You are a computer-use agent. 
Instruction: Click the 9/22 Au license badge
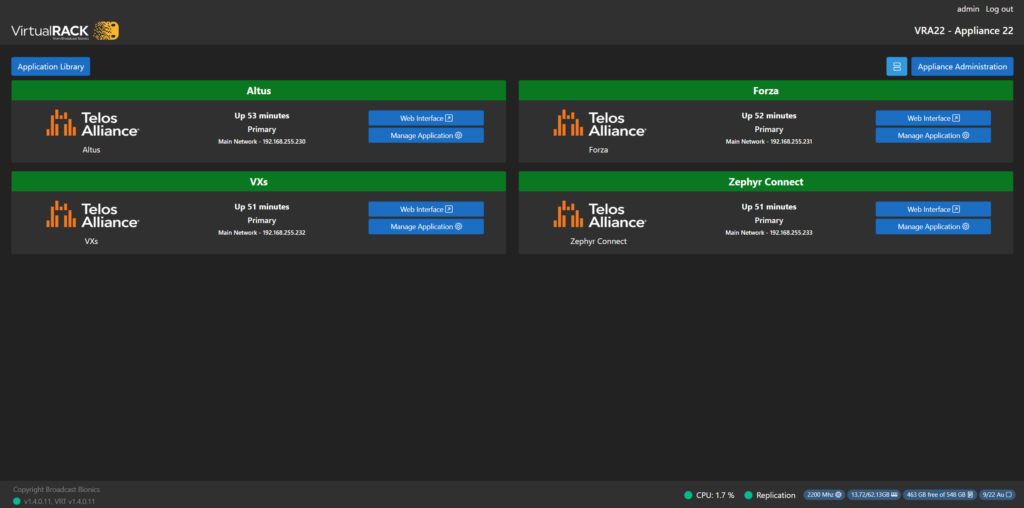pos(996,495)
